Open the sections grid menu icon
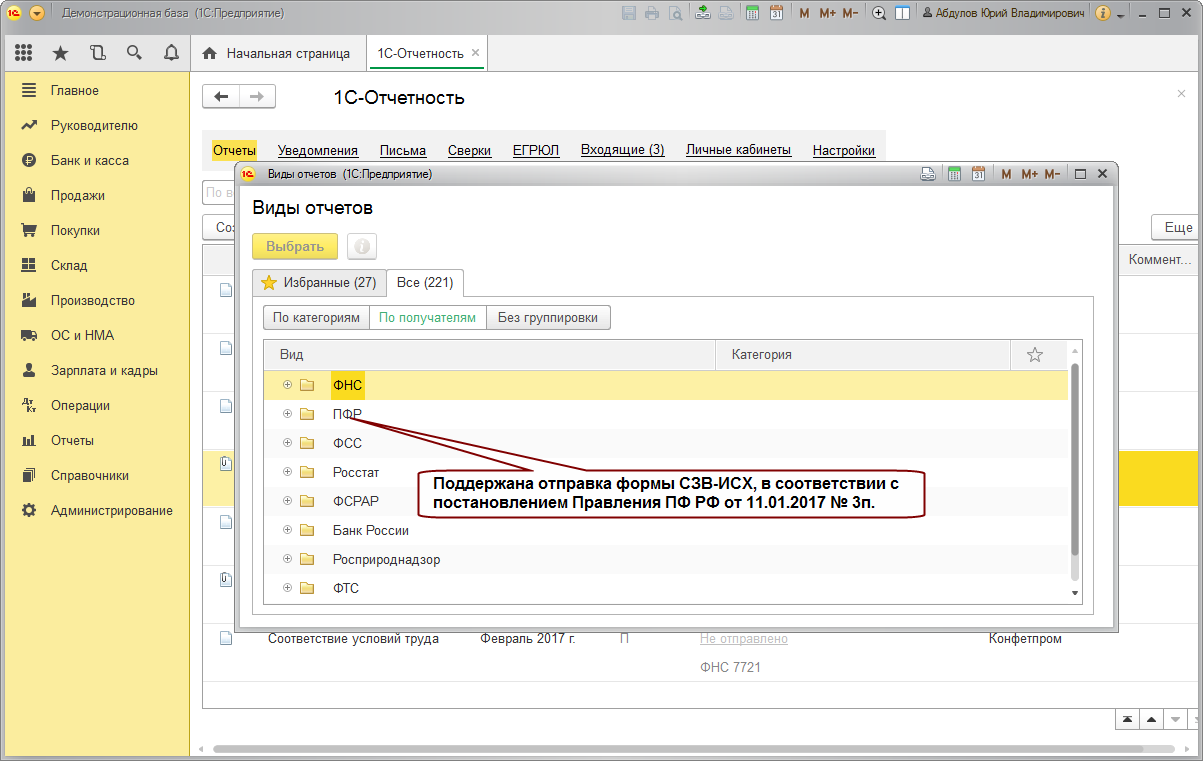1203x761 pixels. [x=24, y=53]
